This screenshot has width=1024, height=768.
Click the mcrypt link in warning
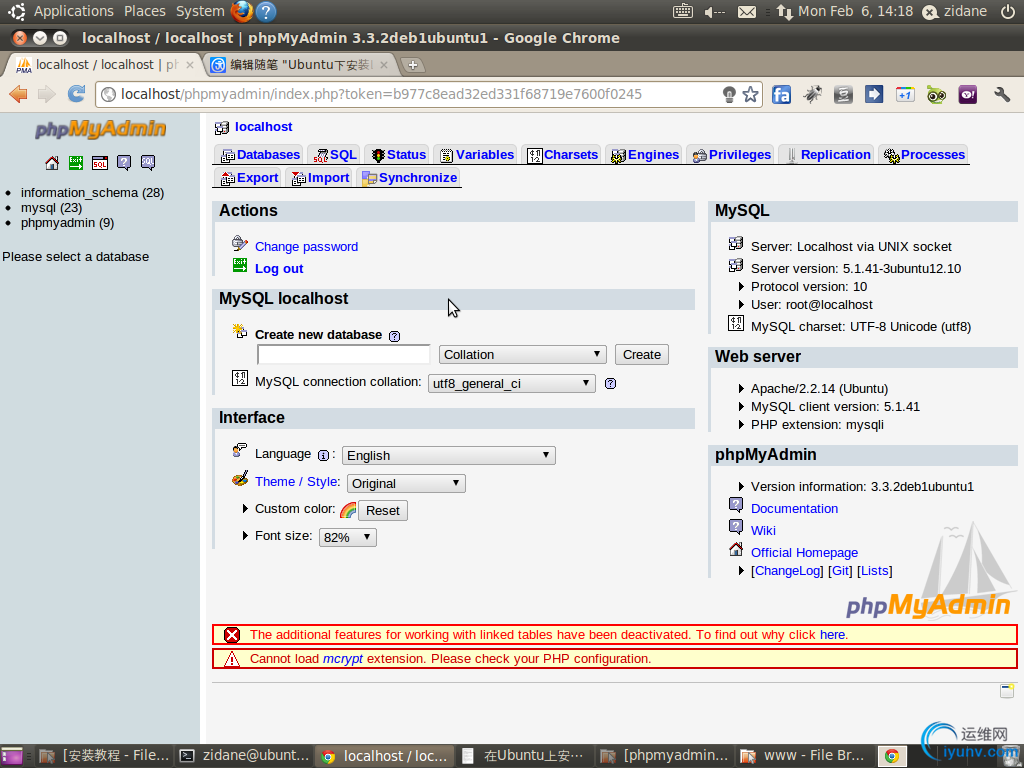click(342, 658)
